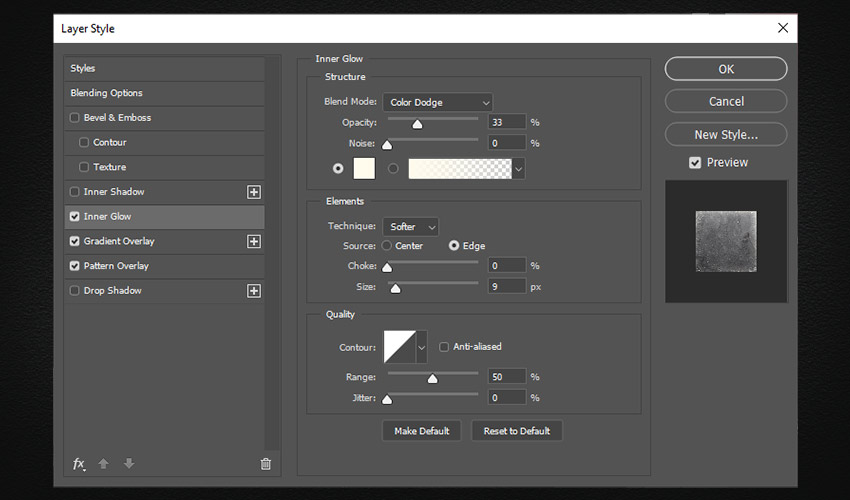This screenshot has width=850, height=500.
Task: Open the Pattern Overlay settings
Action: (116, 266)
